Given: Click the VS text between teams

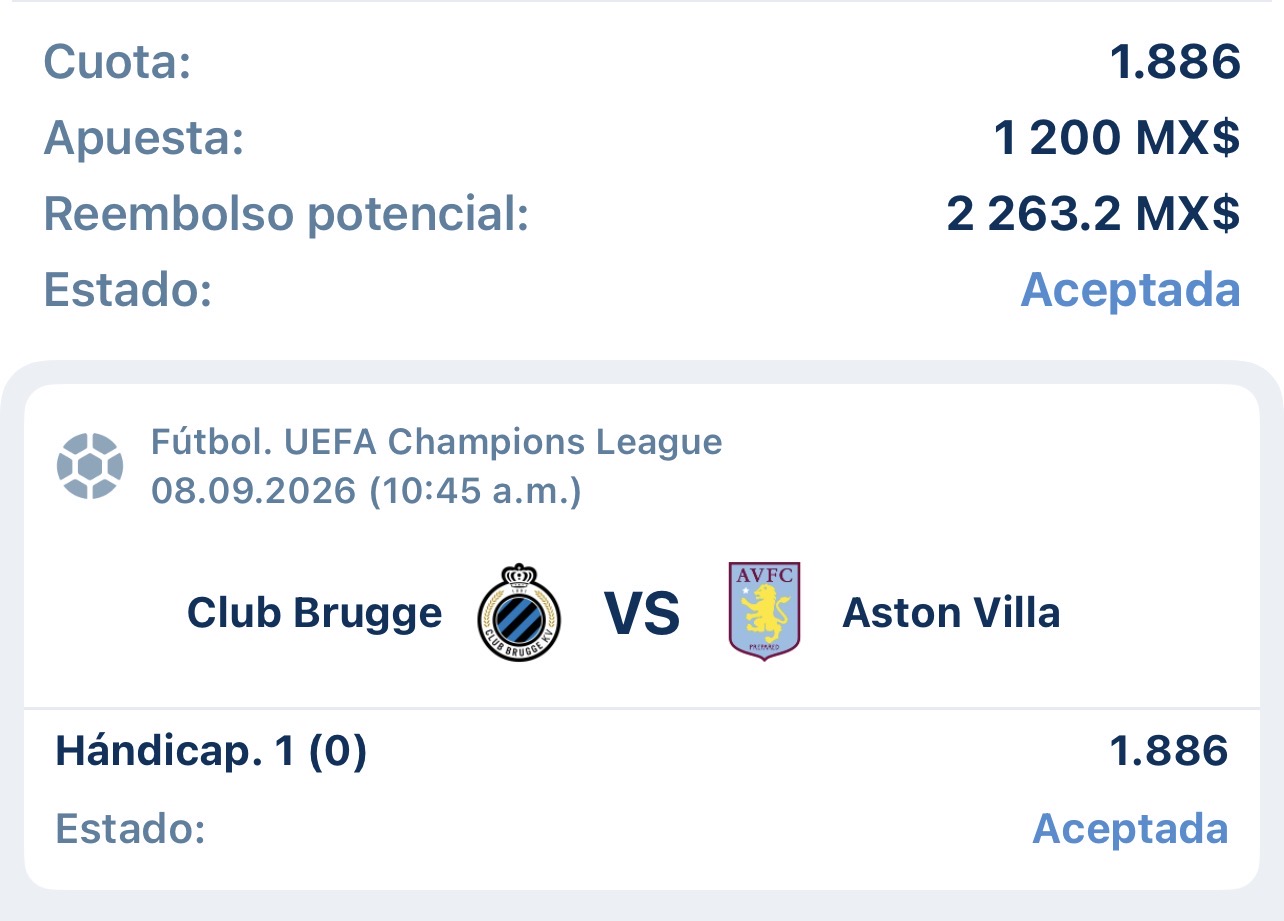Looking at the screenshot, I should pos(642,614).
